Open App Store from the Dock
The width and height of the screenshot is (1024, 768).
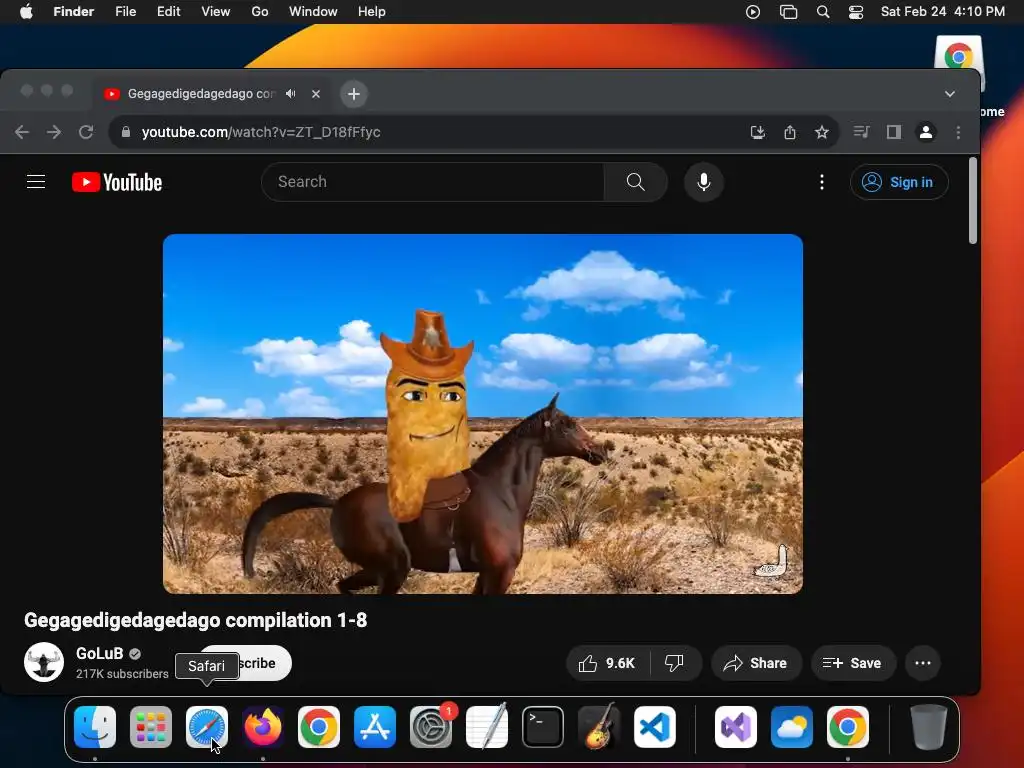pyautogui.click(x=375, y=727)
